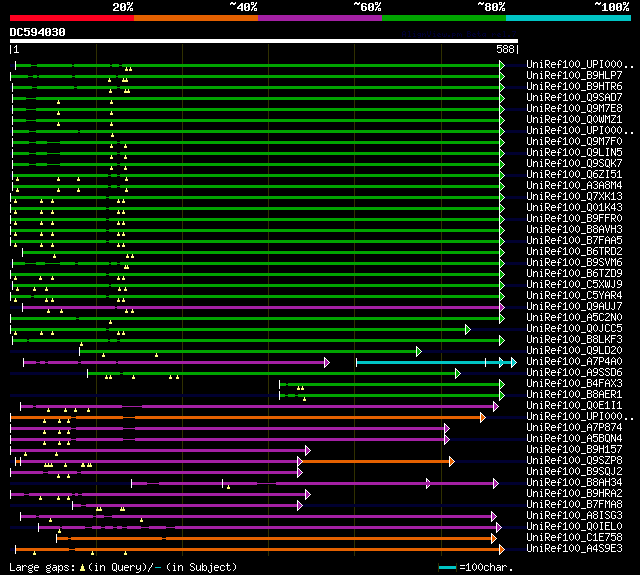Click the arrowhead ending B9SQJ2's purple alignment
The height and width of the screenshot is (575, 640).
(x=300, y=473)
